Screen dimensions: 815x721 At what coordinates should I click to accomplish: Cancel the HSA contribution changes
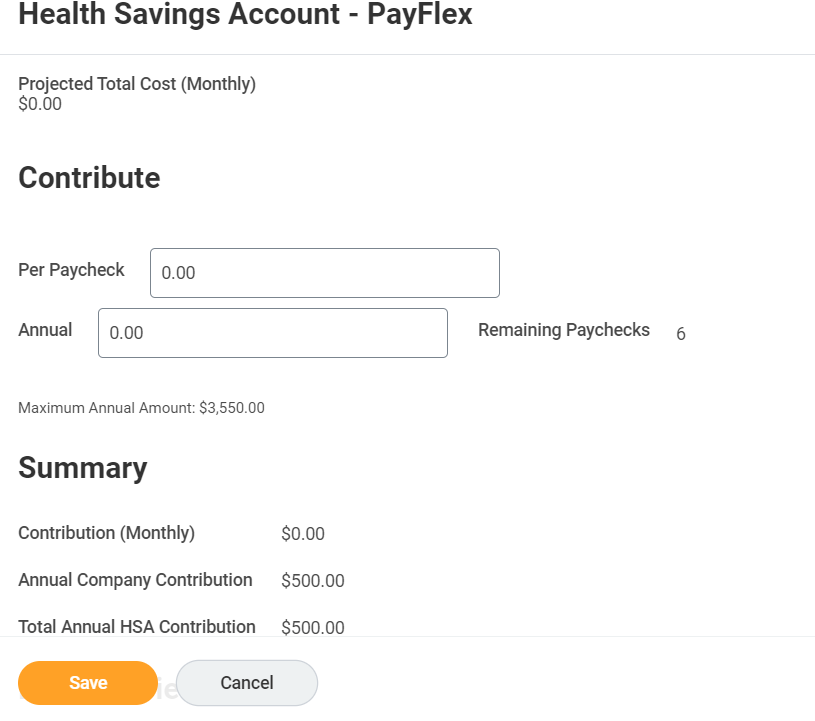pos(247,683)
